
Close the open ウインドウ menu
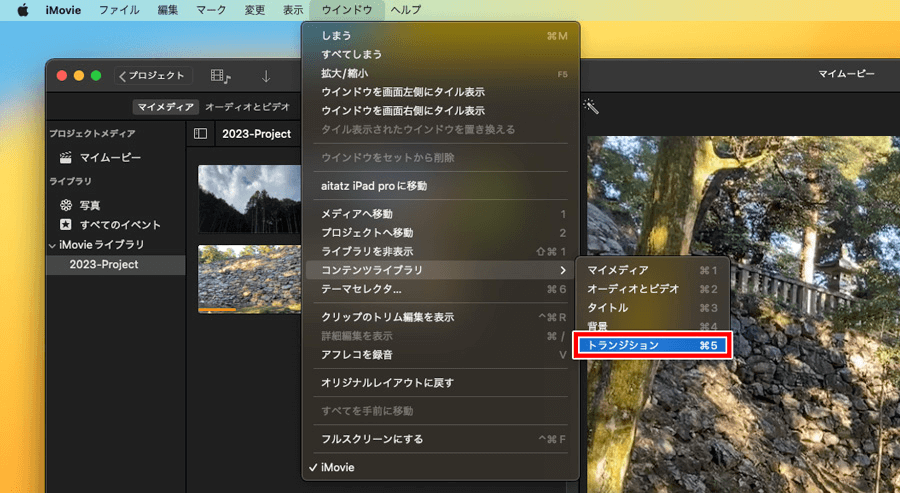click(x=347, y=10)
